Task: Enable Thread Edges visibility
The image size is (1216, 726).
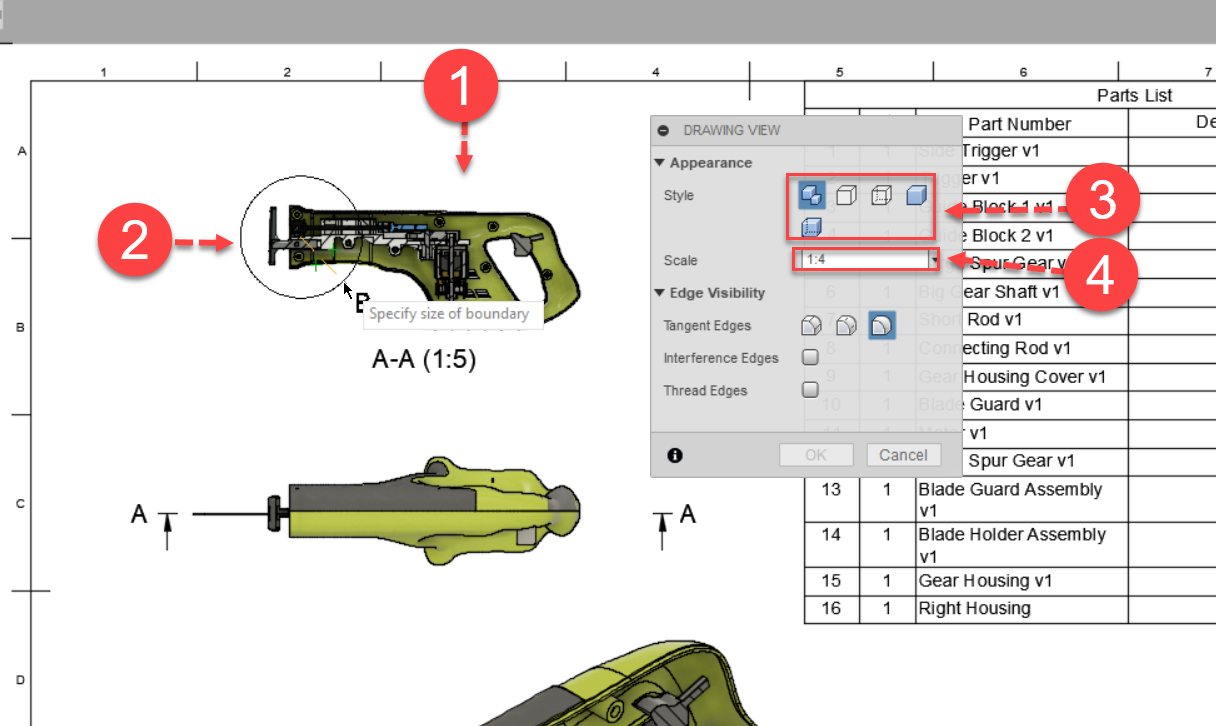Action: (x=810, y=389)
